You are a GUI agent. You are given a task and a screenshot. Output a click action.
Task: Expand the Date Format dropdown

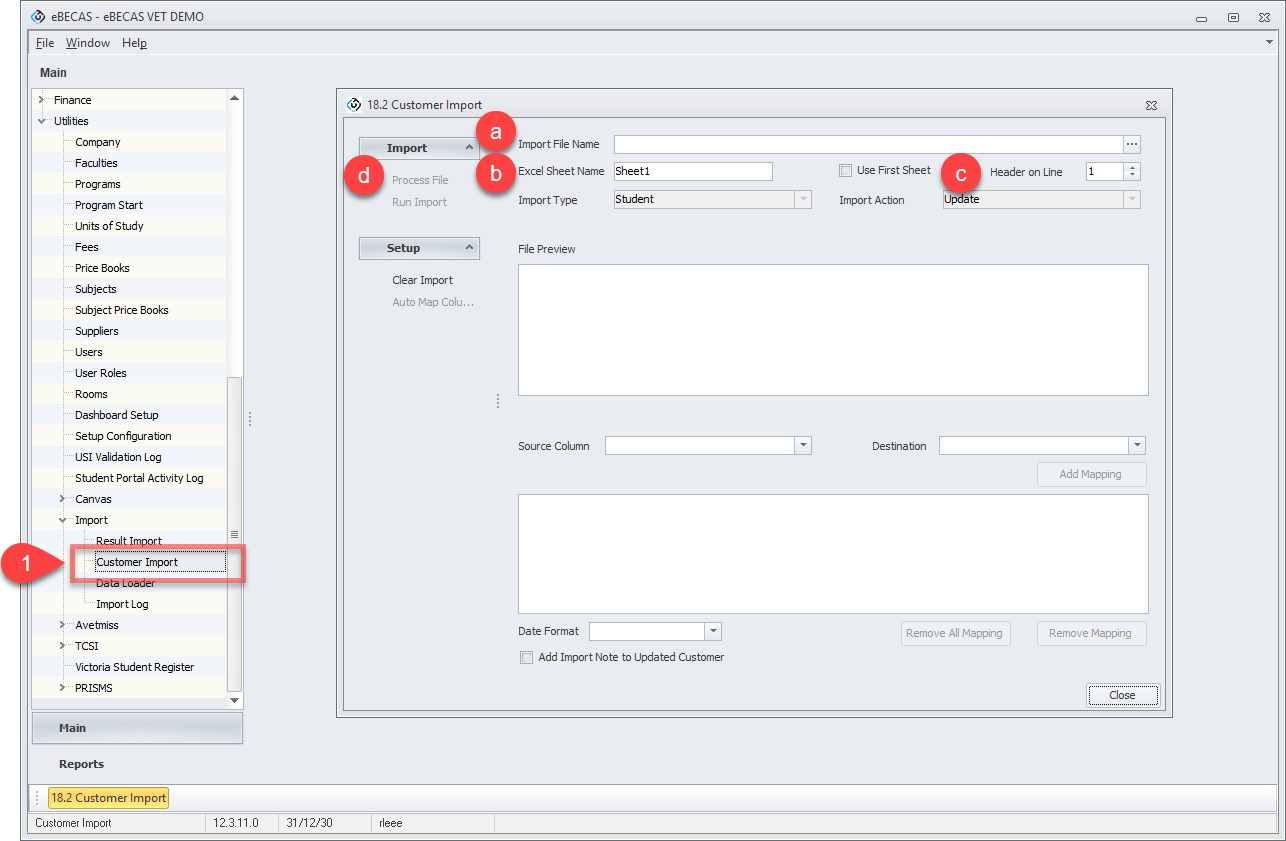coord(712,632)
